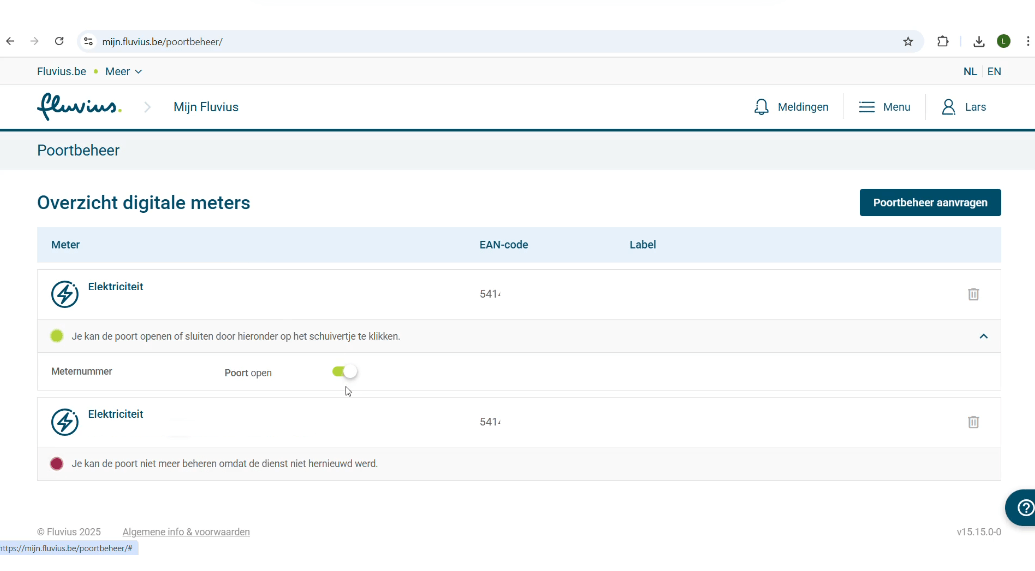1035x571 pixels.
Task: Open the Meldingen bell notifications
Action: coord(791,107)
